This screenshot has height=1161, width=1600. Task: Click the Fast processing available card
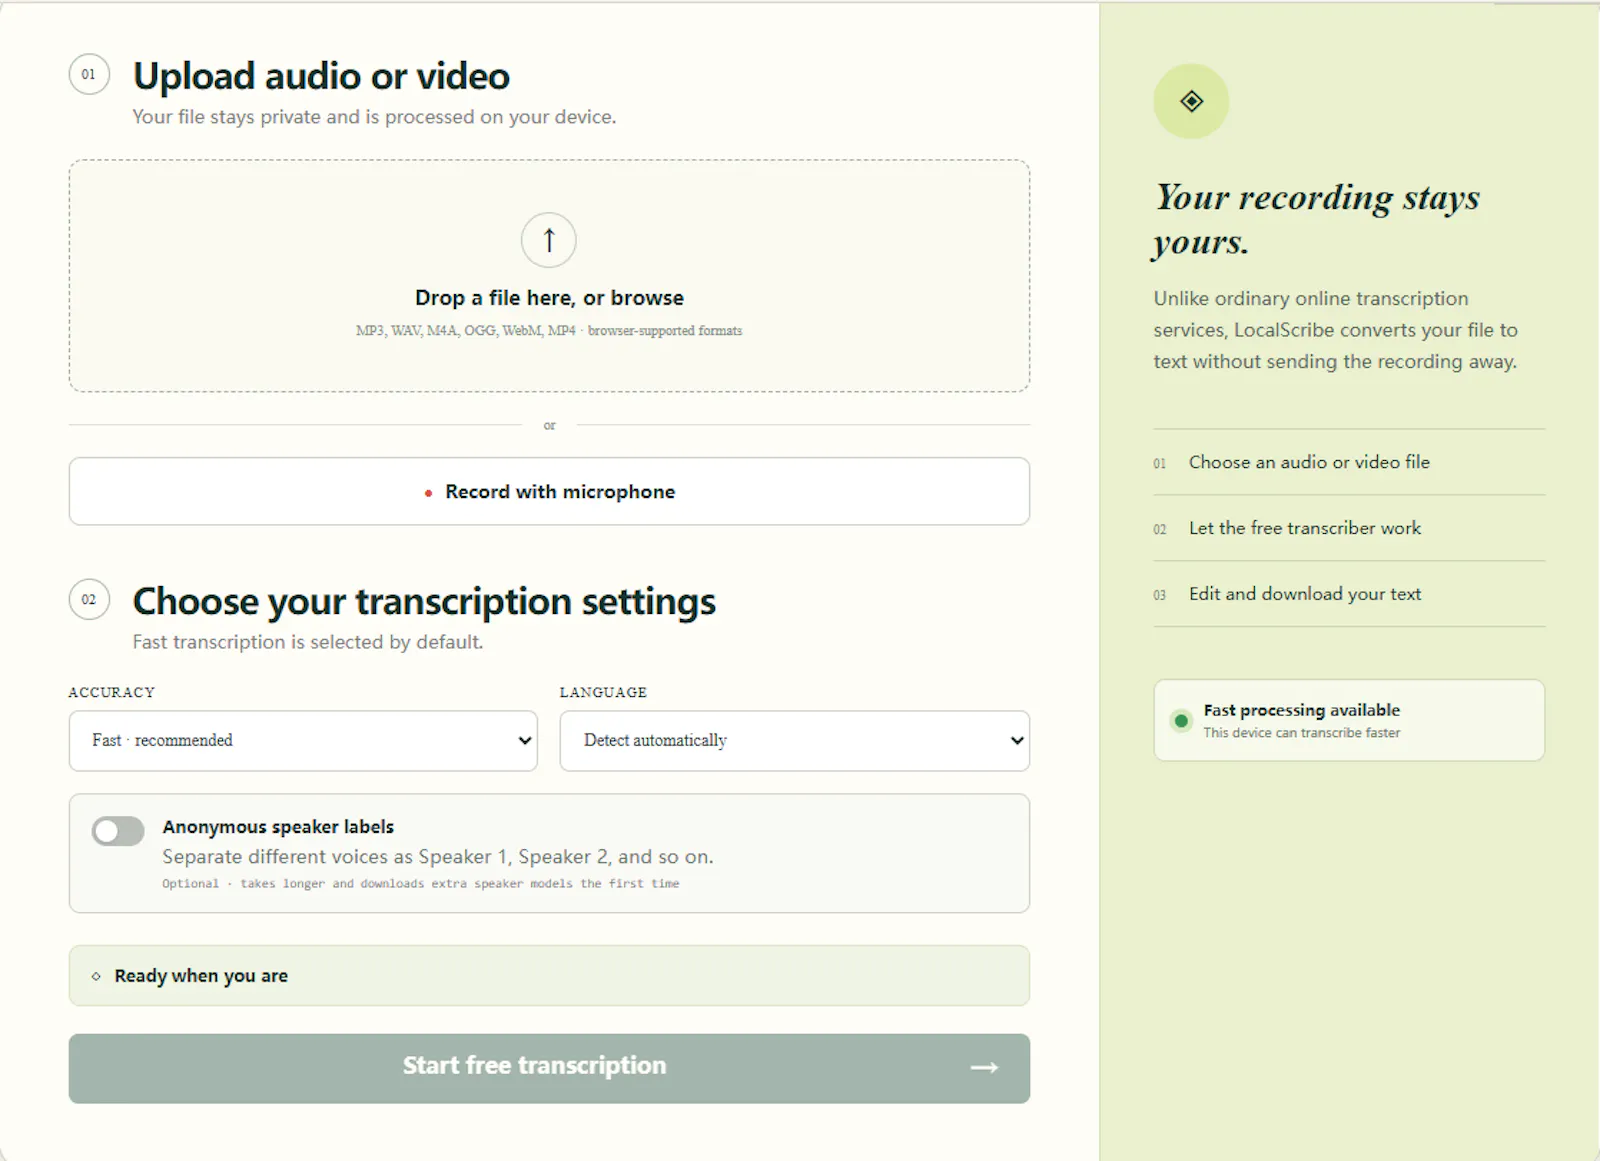tap(1349, 720)
